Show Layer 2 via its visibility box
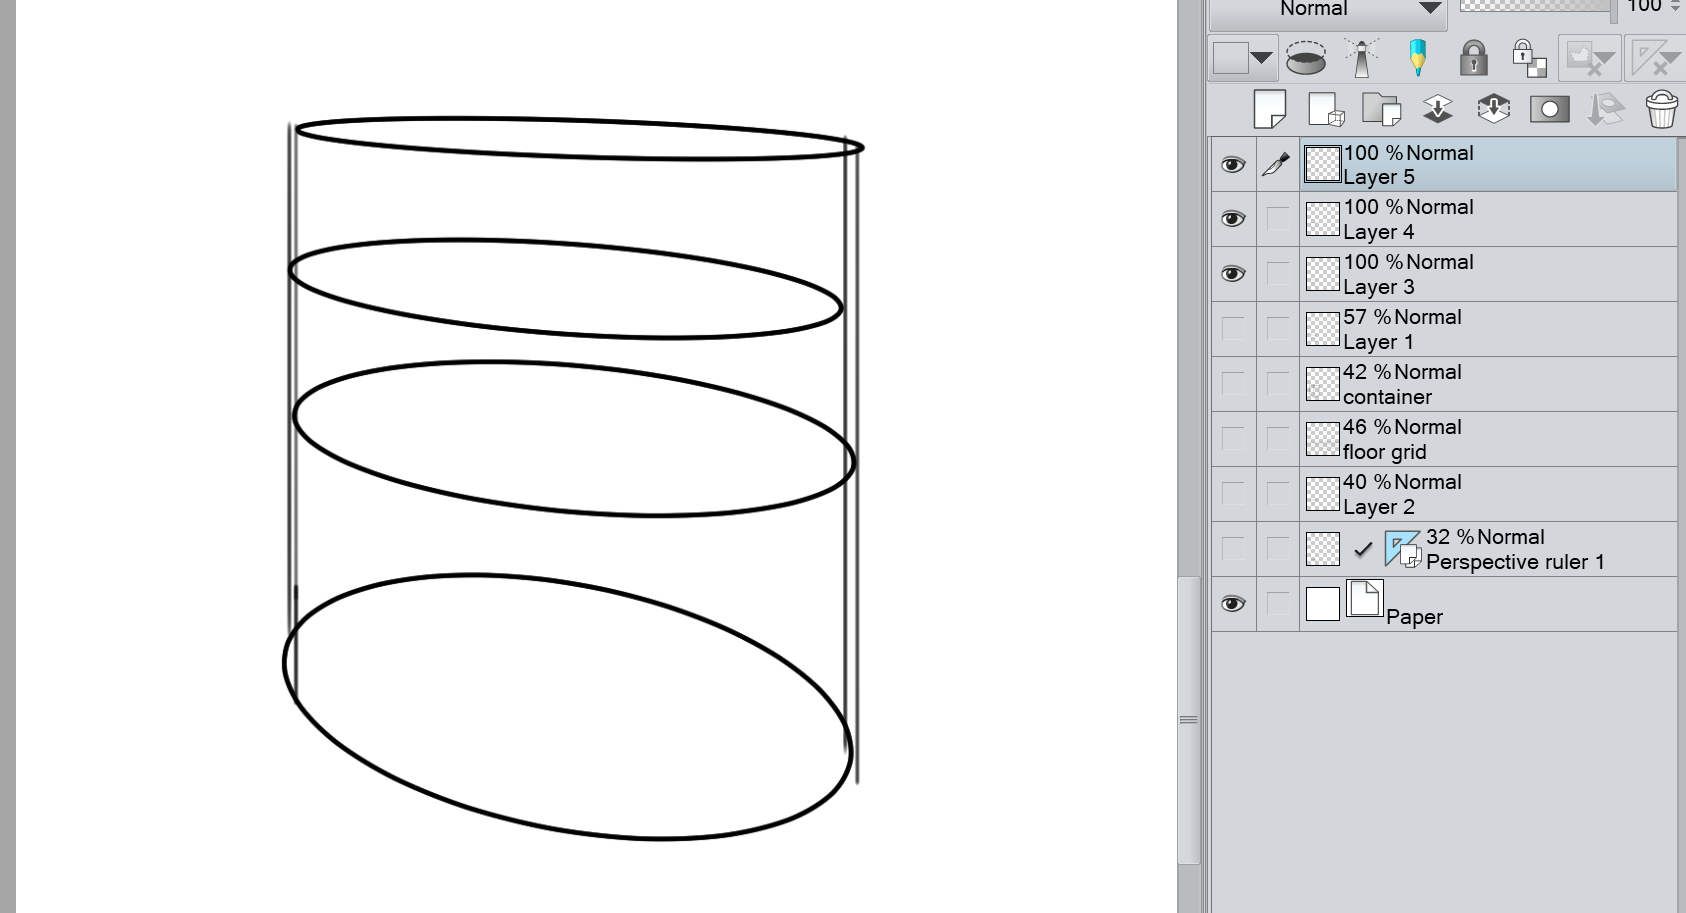The width and height of the screenshot is (1686, 913). 1233,494
